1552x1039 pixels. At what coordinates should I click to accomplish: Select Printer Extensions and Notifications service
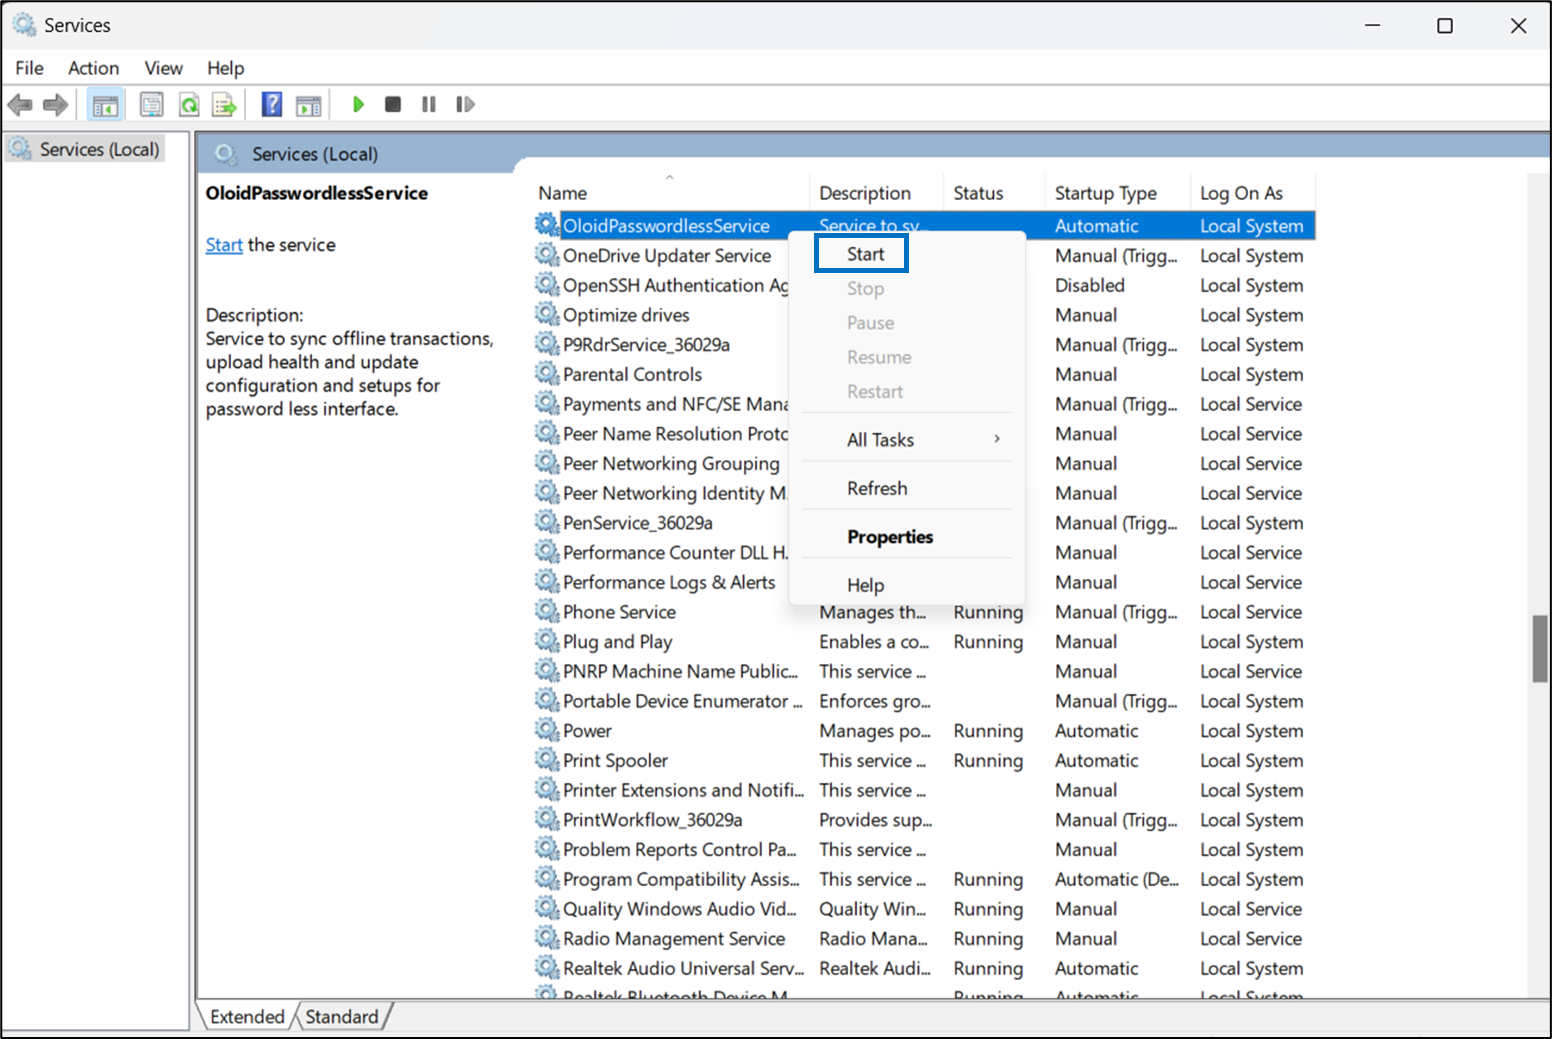tap(683, 790)
